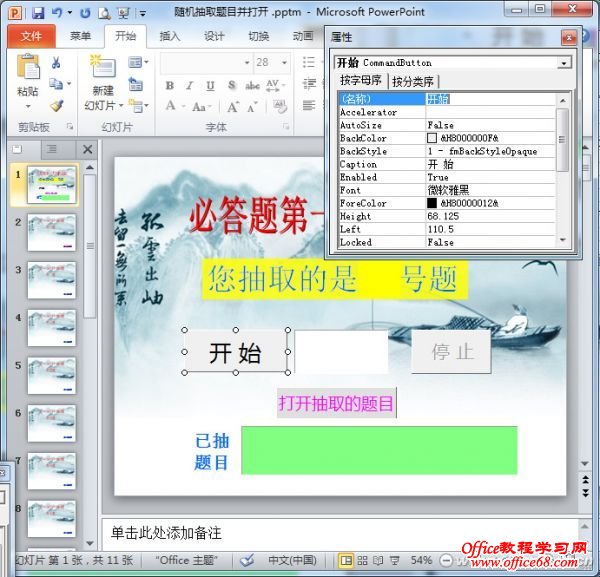Toggle Underline formatting
The height and width of the screenshot is (577, 600).
(210, 85)
